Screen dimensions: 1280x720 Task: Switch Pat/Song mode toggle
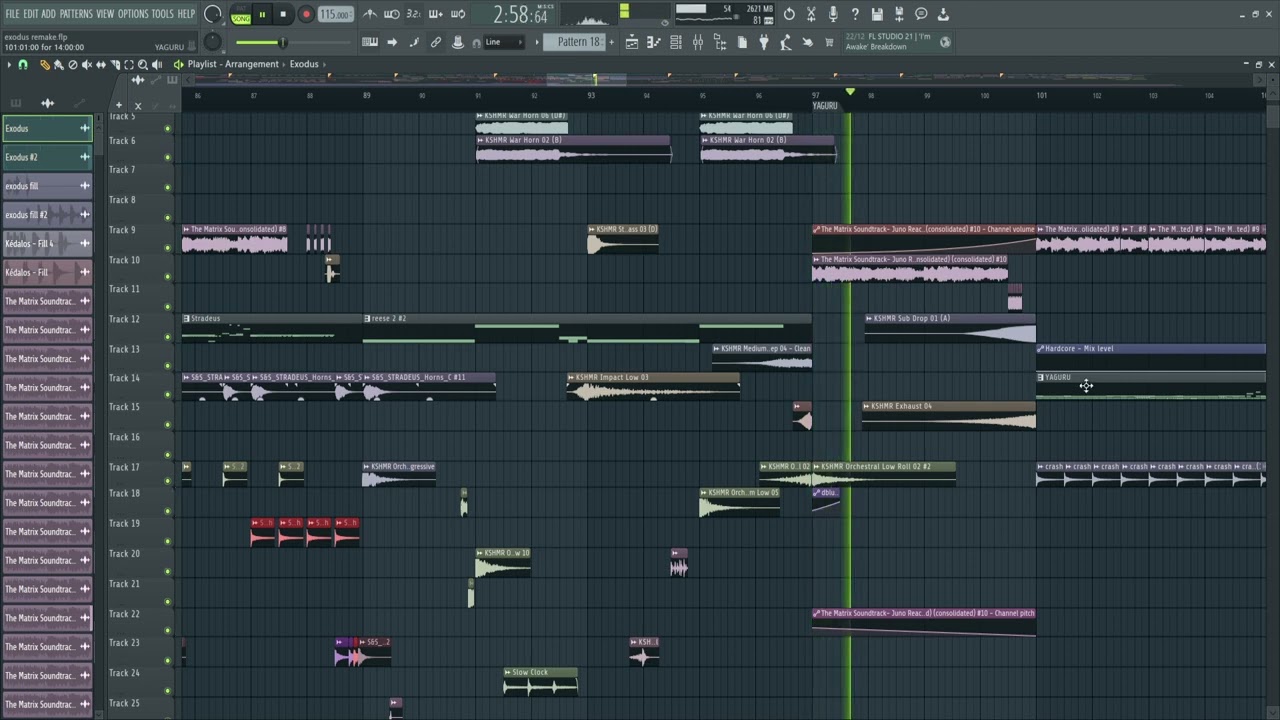point(241,14)
